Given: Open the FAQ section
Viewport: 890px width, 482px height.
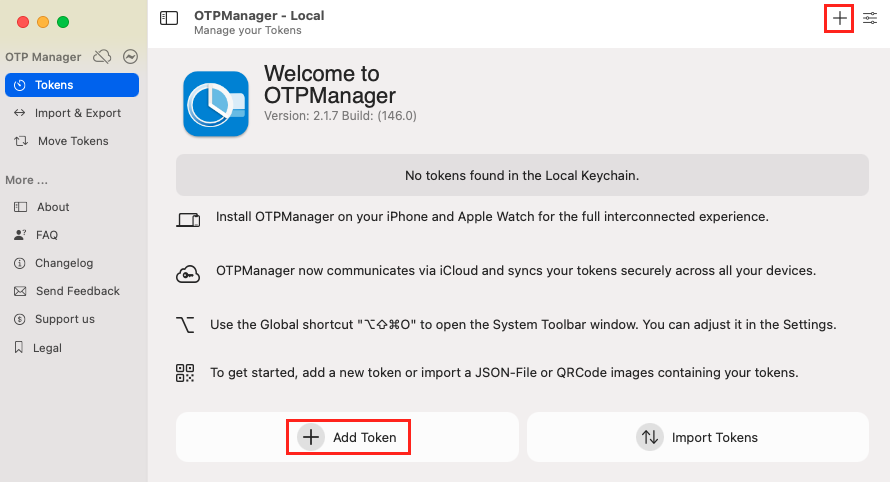Looking at the screenshot, I should click(47, 235).
